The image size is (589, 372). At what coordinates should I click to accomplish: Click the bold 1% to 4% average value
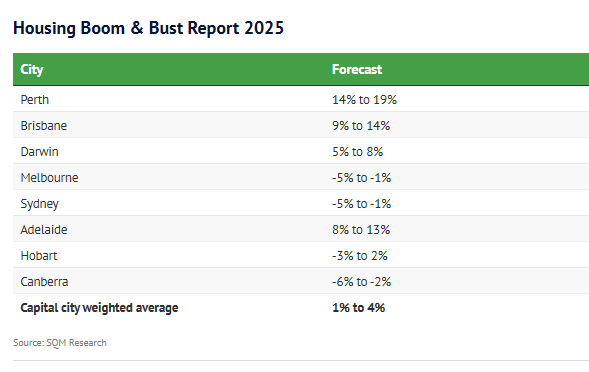point(358,308)
